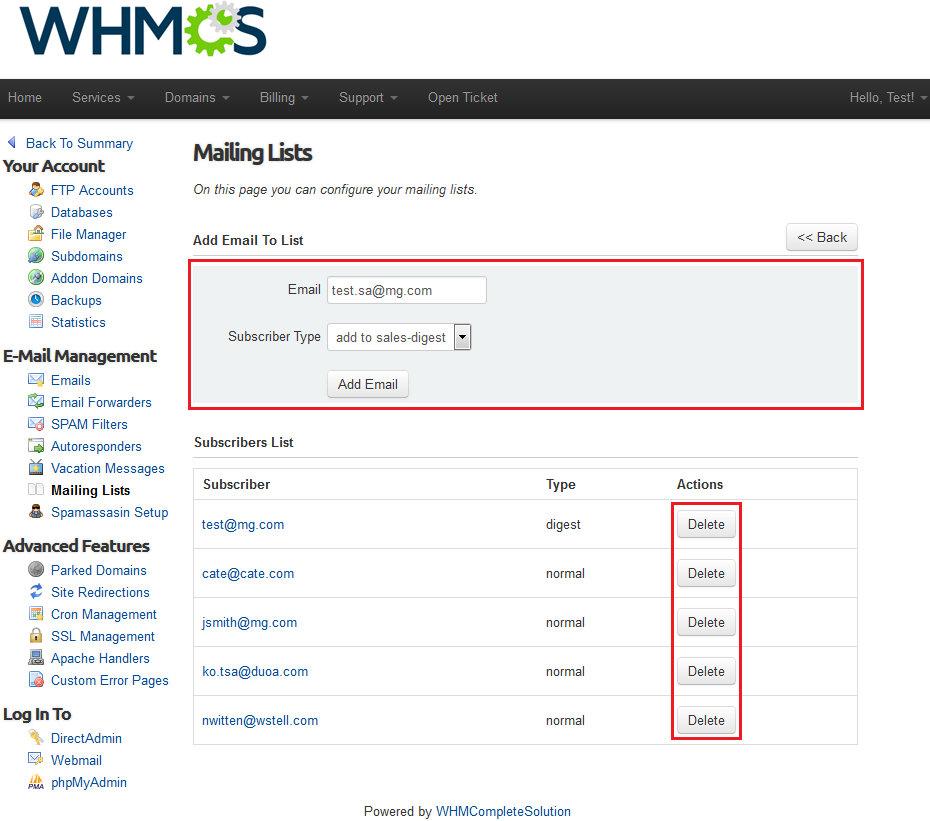The height and width of the screenshot is (821, 930).
Task: Open the Hello, Test! user dropdown
Action: [887, 98]
